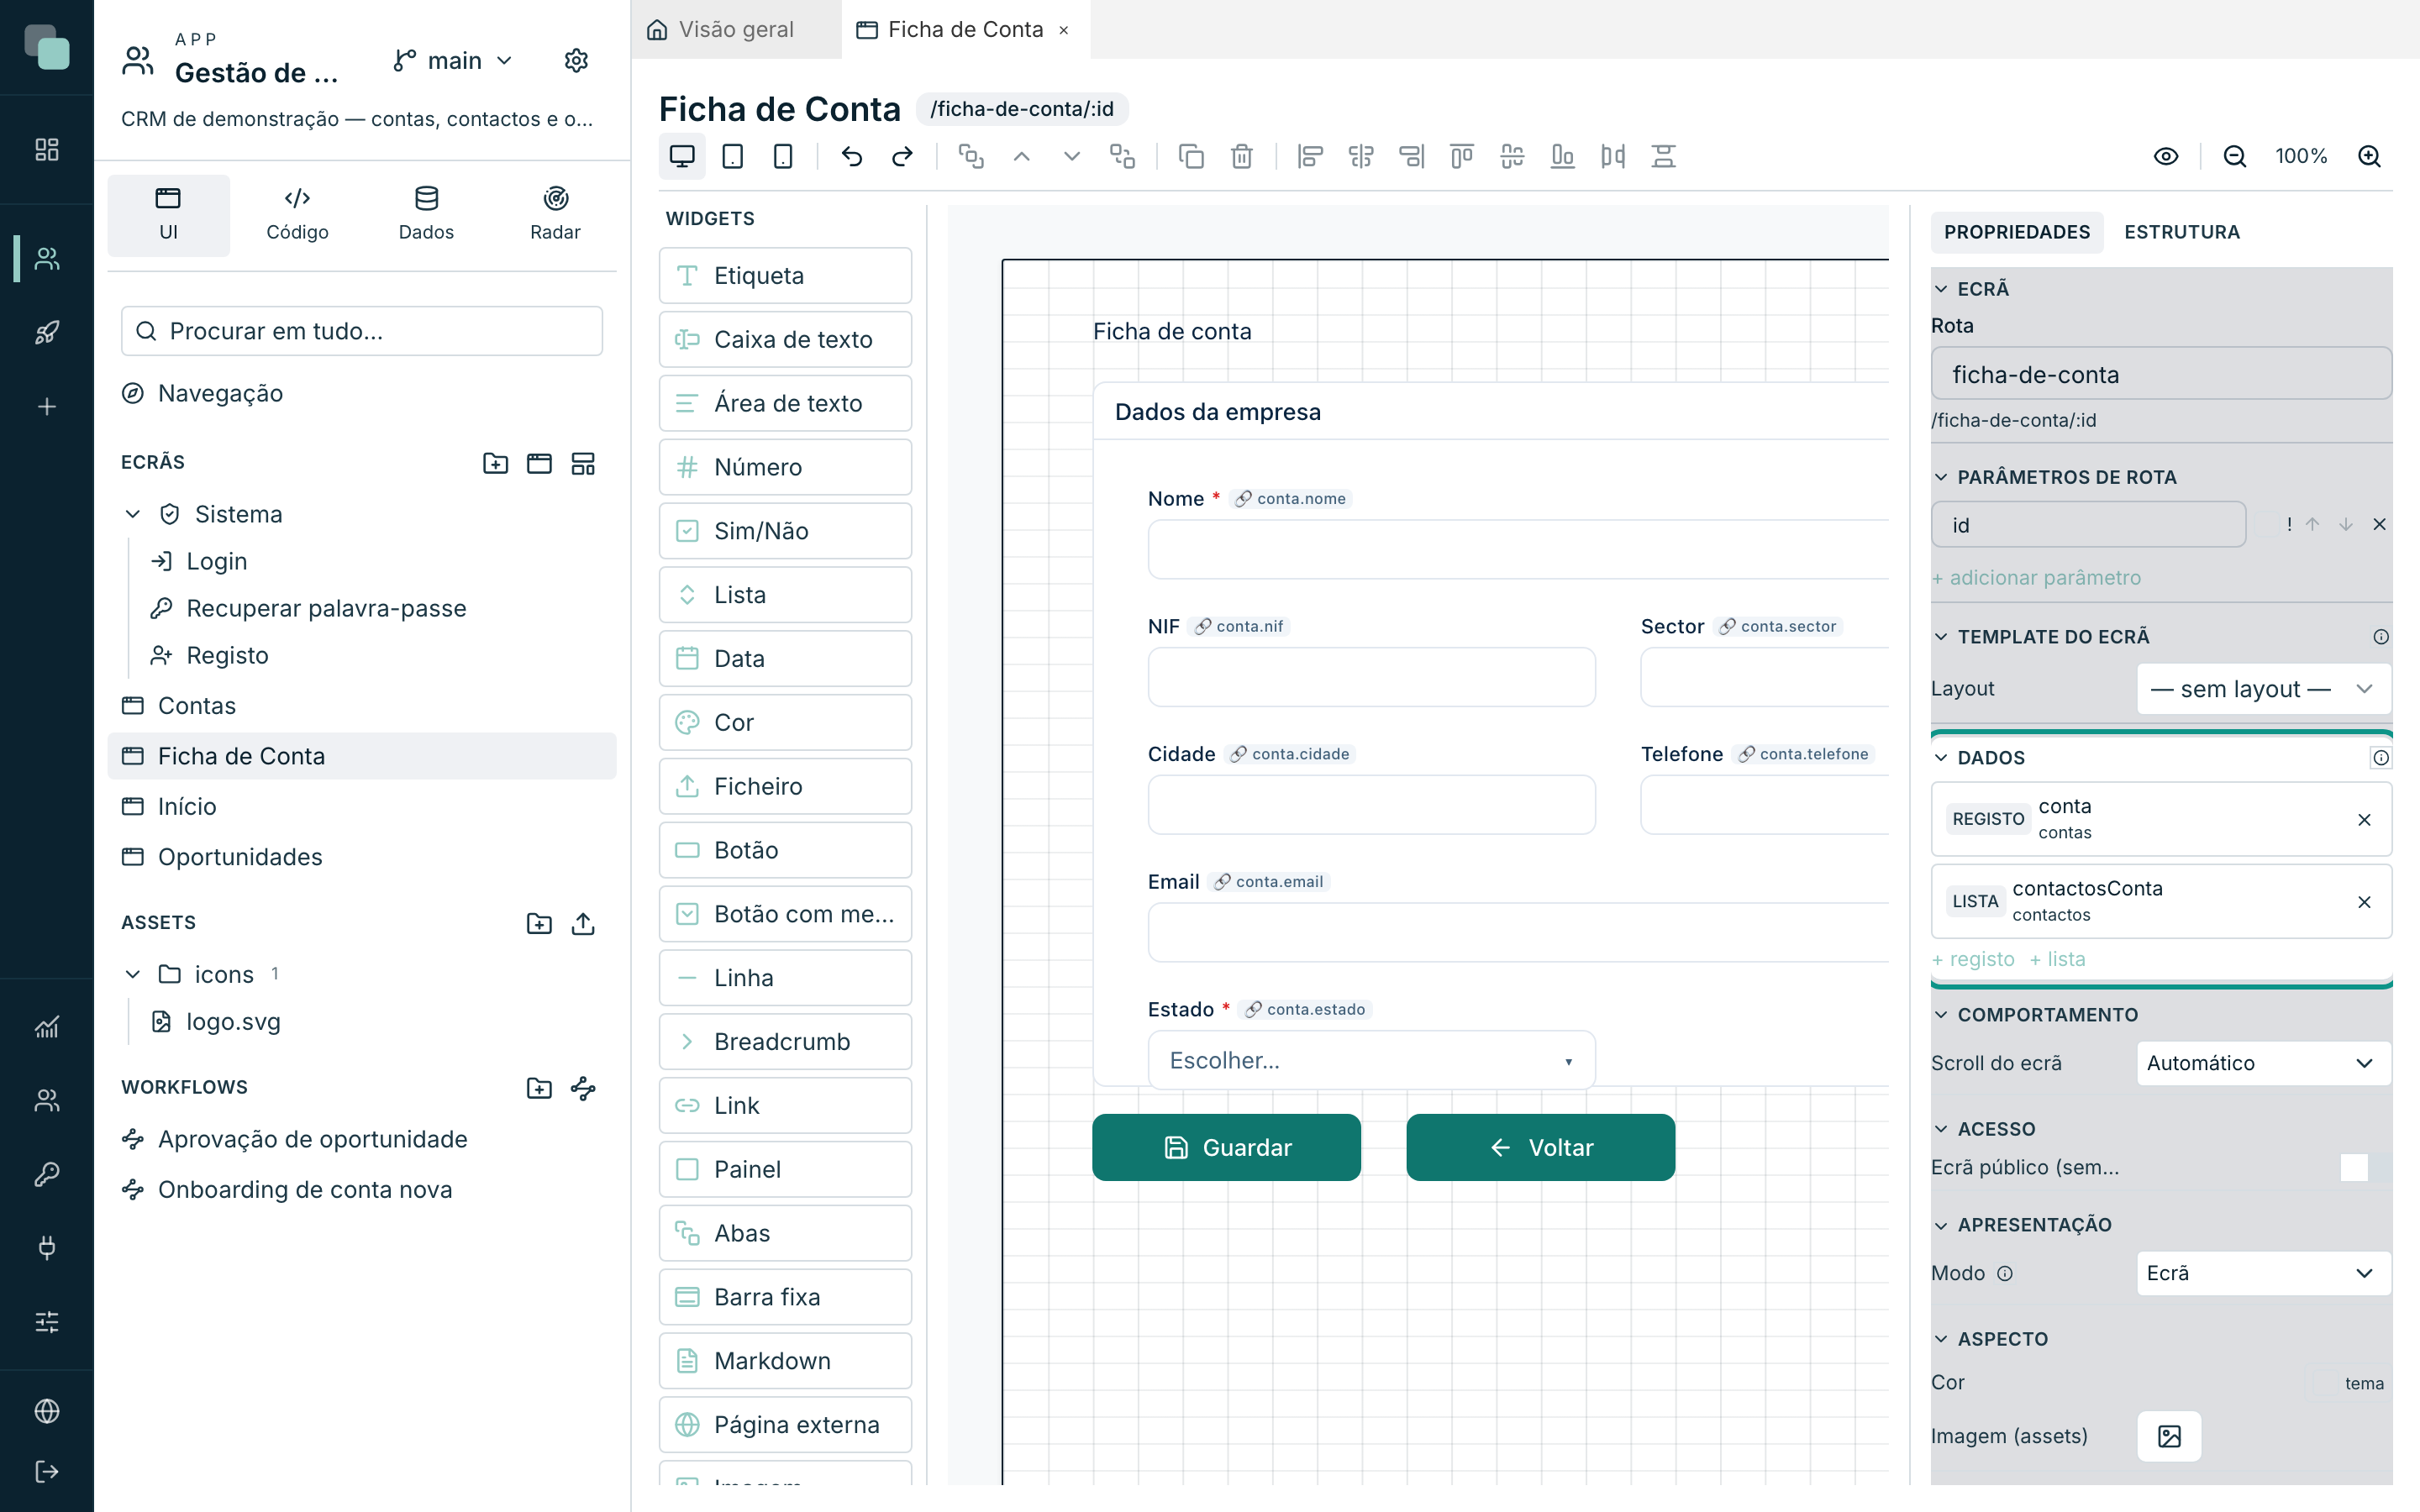Select Cor widget in widgets list
Viewport: 2420px width, 1512px height.
click(x=785, y=722)
